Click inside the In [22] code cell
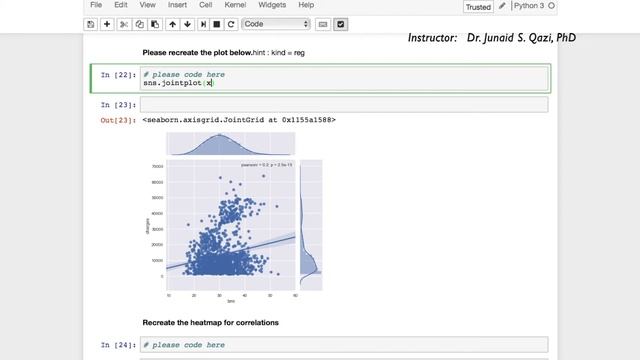The height and width of the screenshot is (360, 640). [344, 78]
